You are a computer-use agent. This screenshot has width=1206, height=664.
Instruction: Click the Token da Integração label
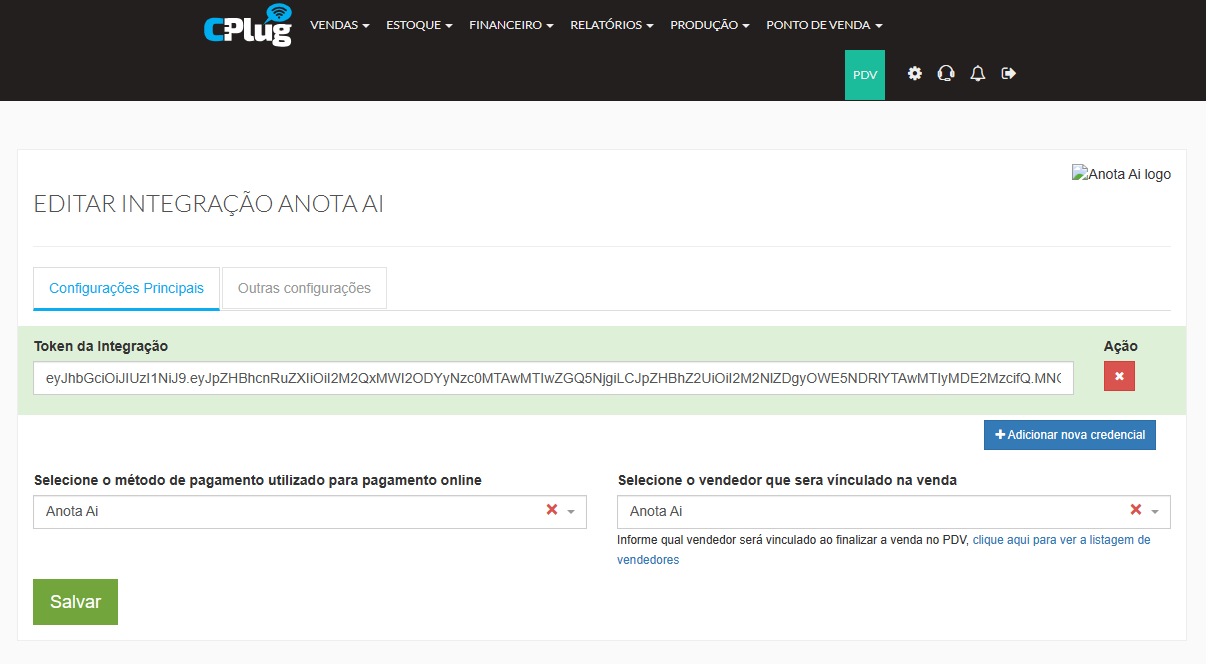tap(101, 346)
